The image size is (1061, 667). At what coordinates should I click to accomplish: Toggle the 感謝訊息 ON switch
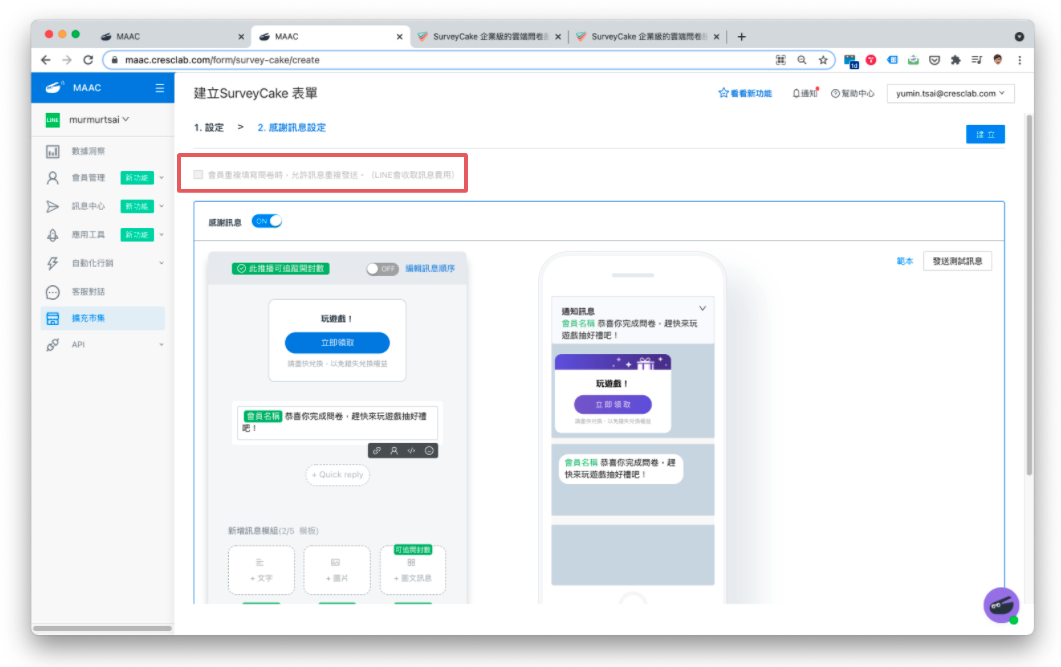[267, 221]
